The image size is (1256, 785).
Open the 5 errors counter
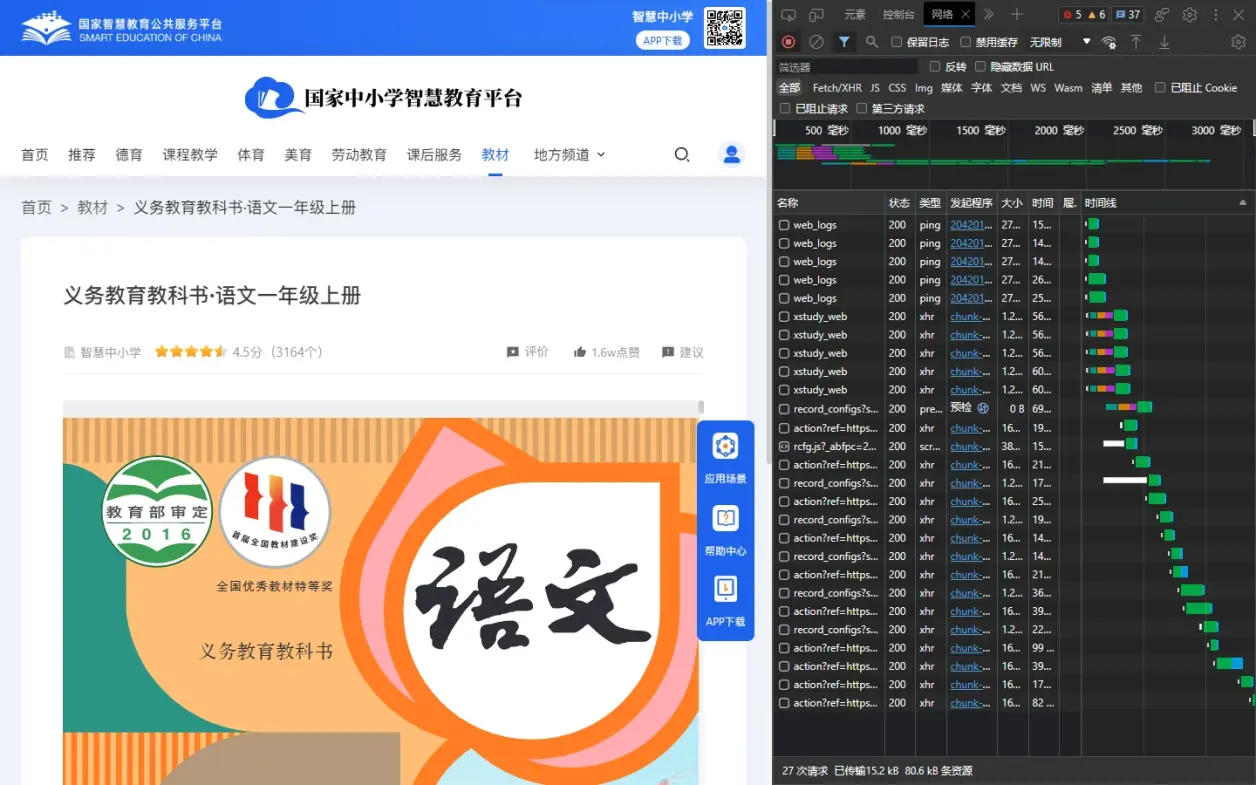tap(1072, 15)
